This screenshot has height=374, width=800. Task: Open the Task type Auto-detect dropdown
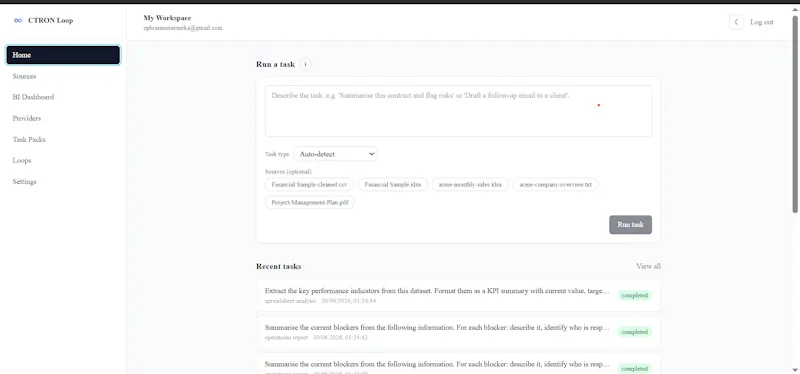tap(335, 154)
